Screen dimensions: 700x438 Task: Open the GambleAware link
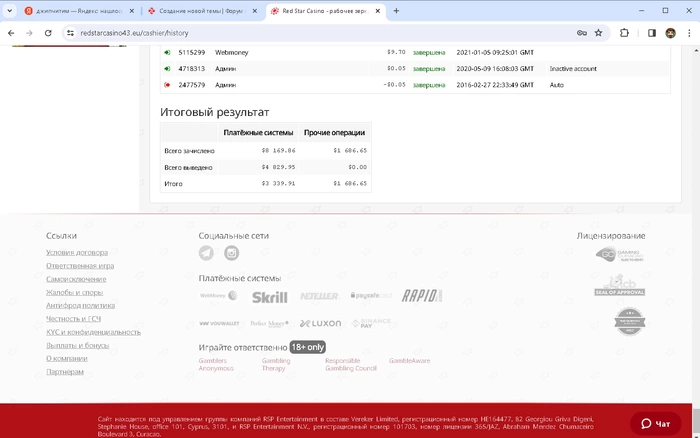(x=409, y=361)
